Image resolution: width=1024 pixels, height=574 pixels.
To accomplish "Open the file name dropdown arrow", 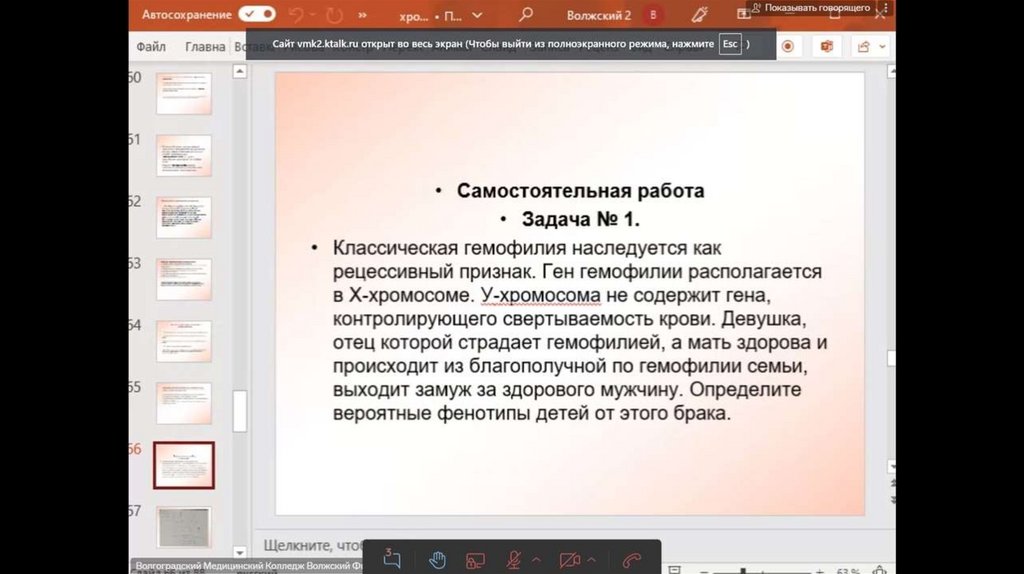I will tap(476, 16).
